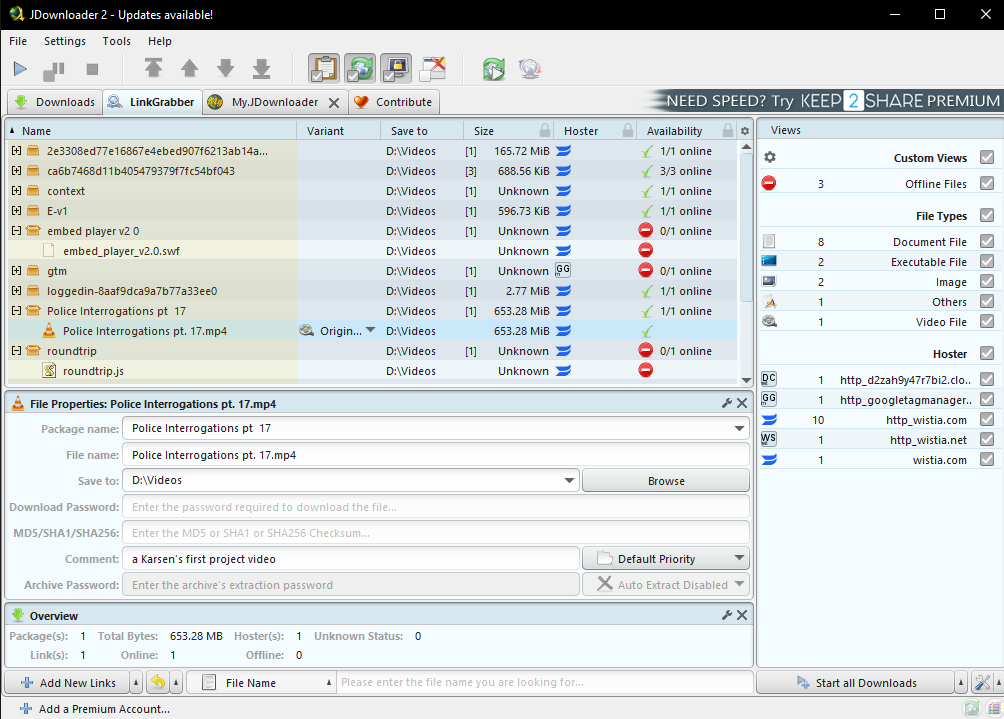Open the Package name dropdown
This screenshot has height=719, width=1004.
[x=739, y=428]
